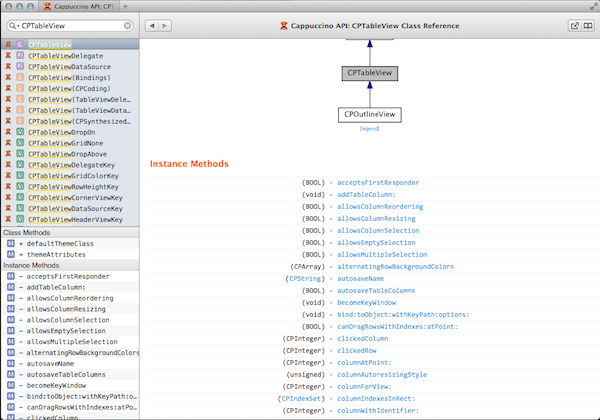Screen dimensions: 600x420
Task: Enter full screen with top-right arrows
Action: 593,6
